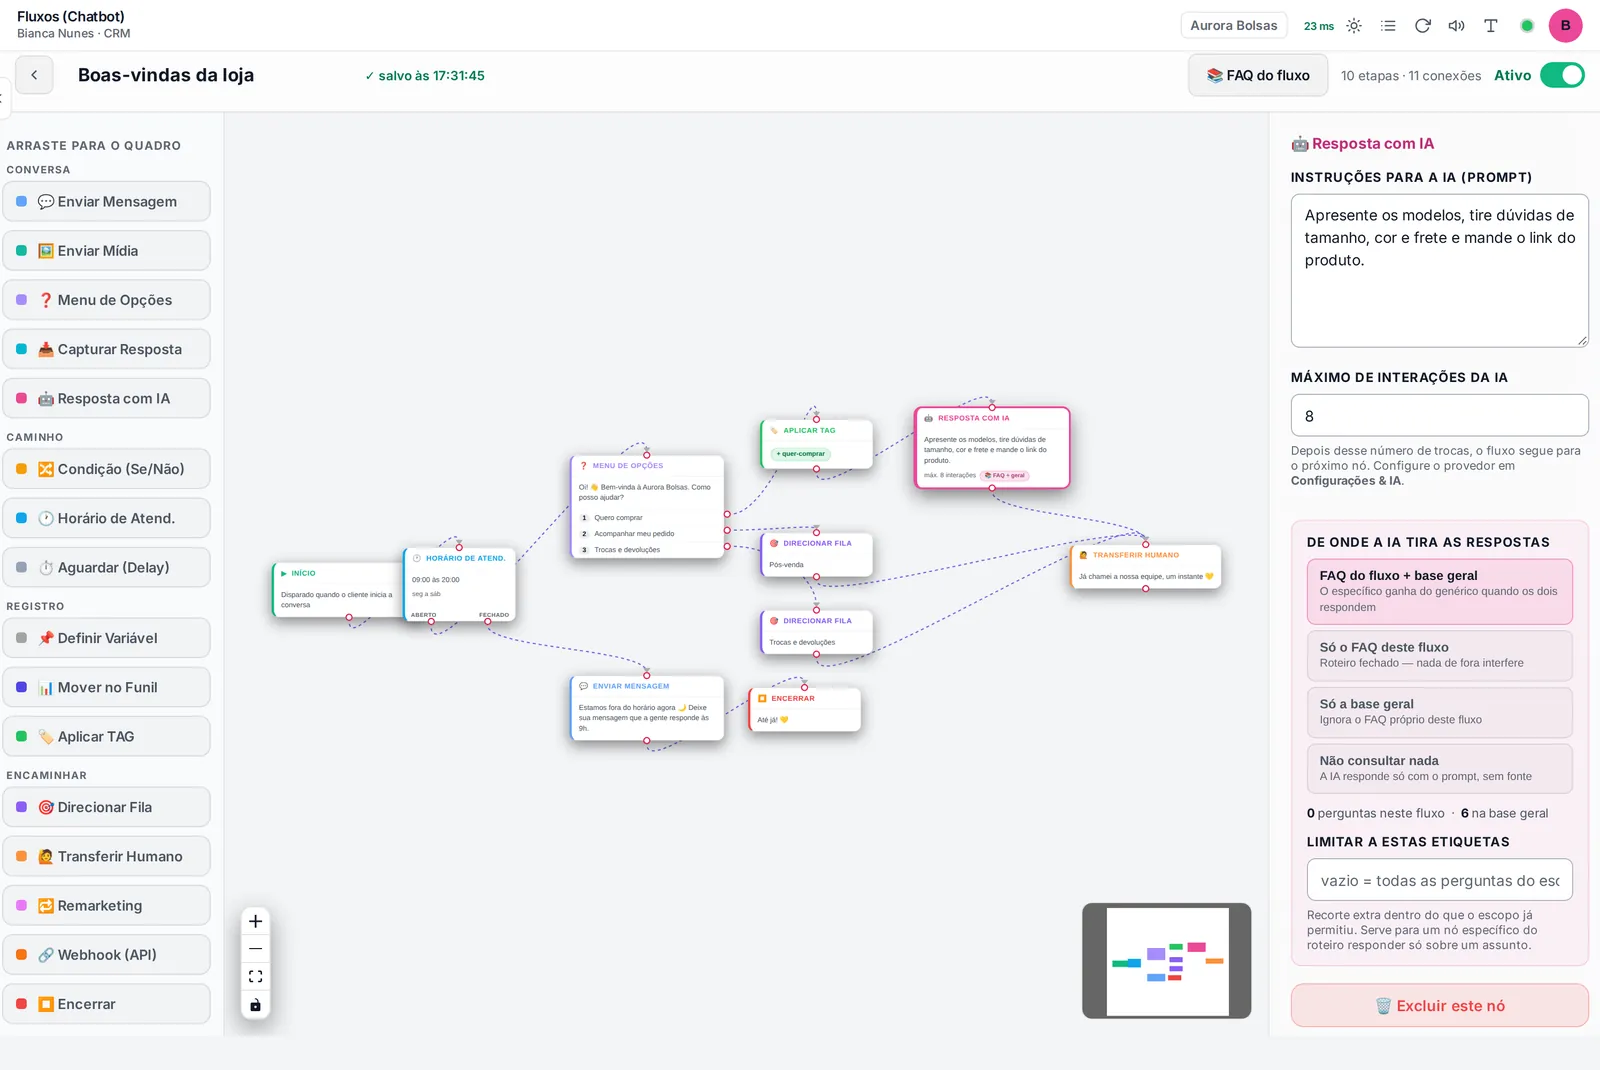Image resolution: width=1600 pixels, height=1070 pixels.
Task: Select the Capturar Resposta block
Action: [x=107, y=349]
